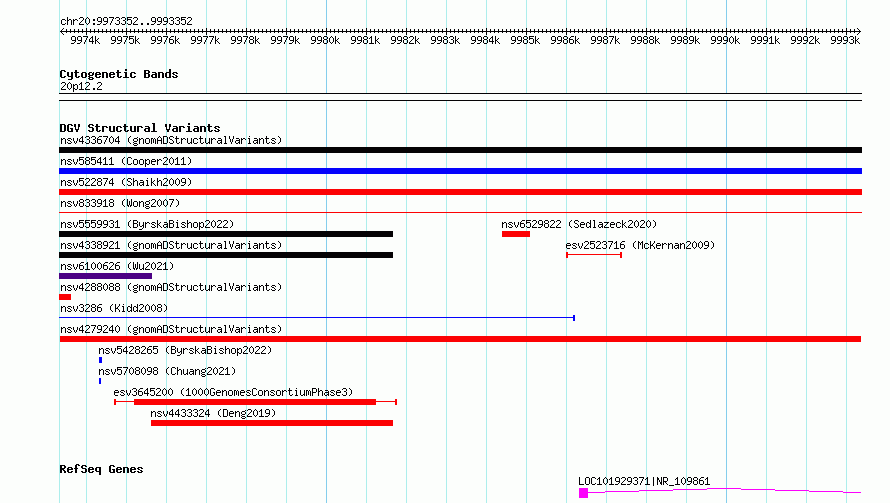Click long red bar under nsv4279240
The image size is (890, 503).
tap(460, 339)
